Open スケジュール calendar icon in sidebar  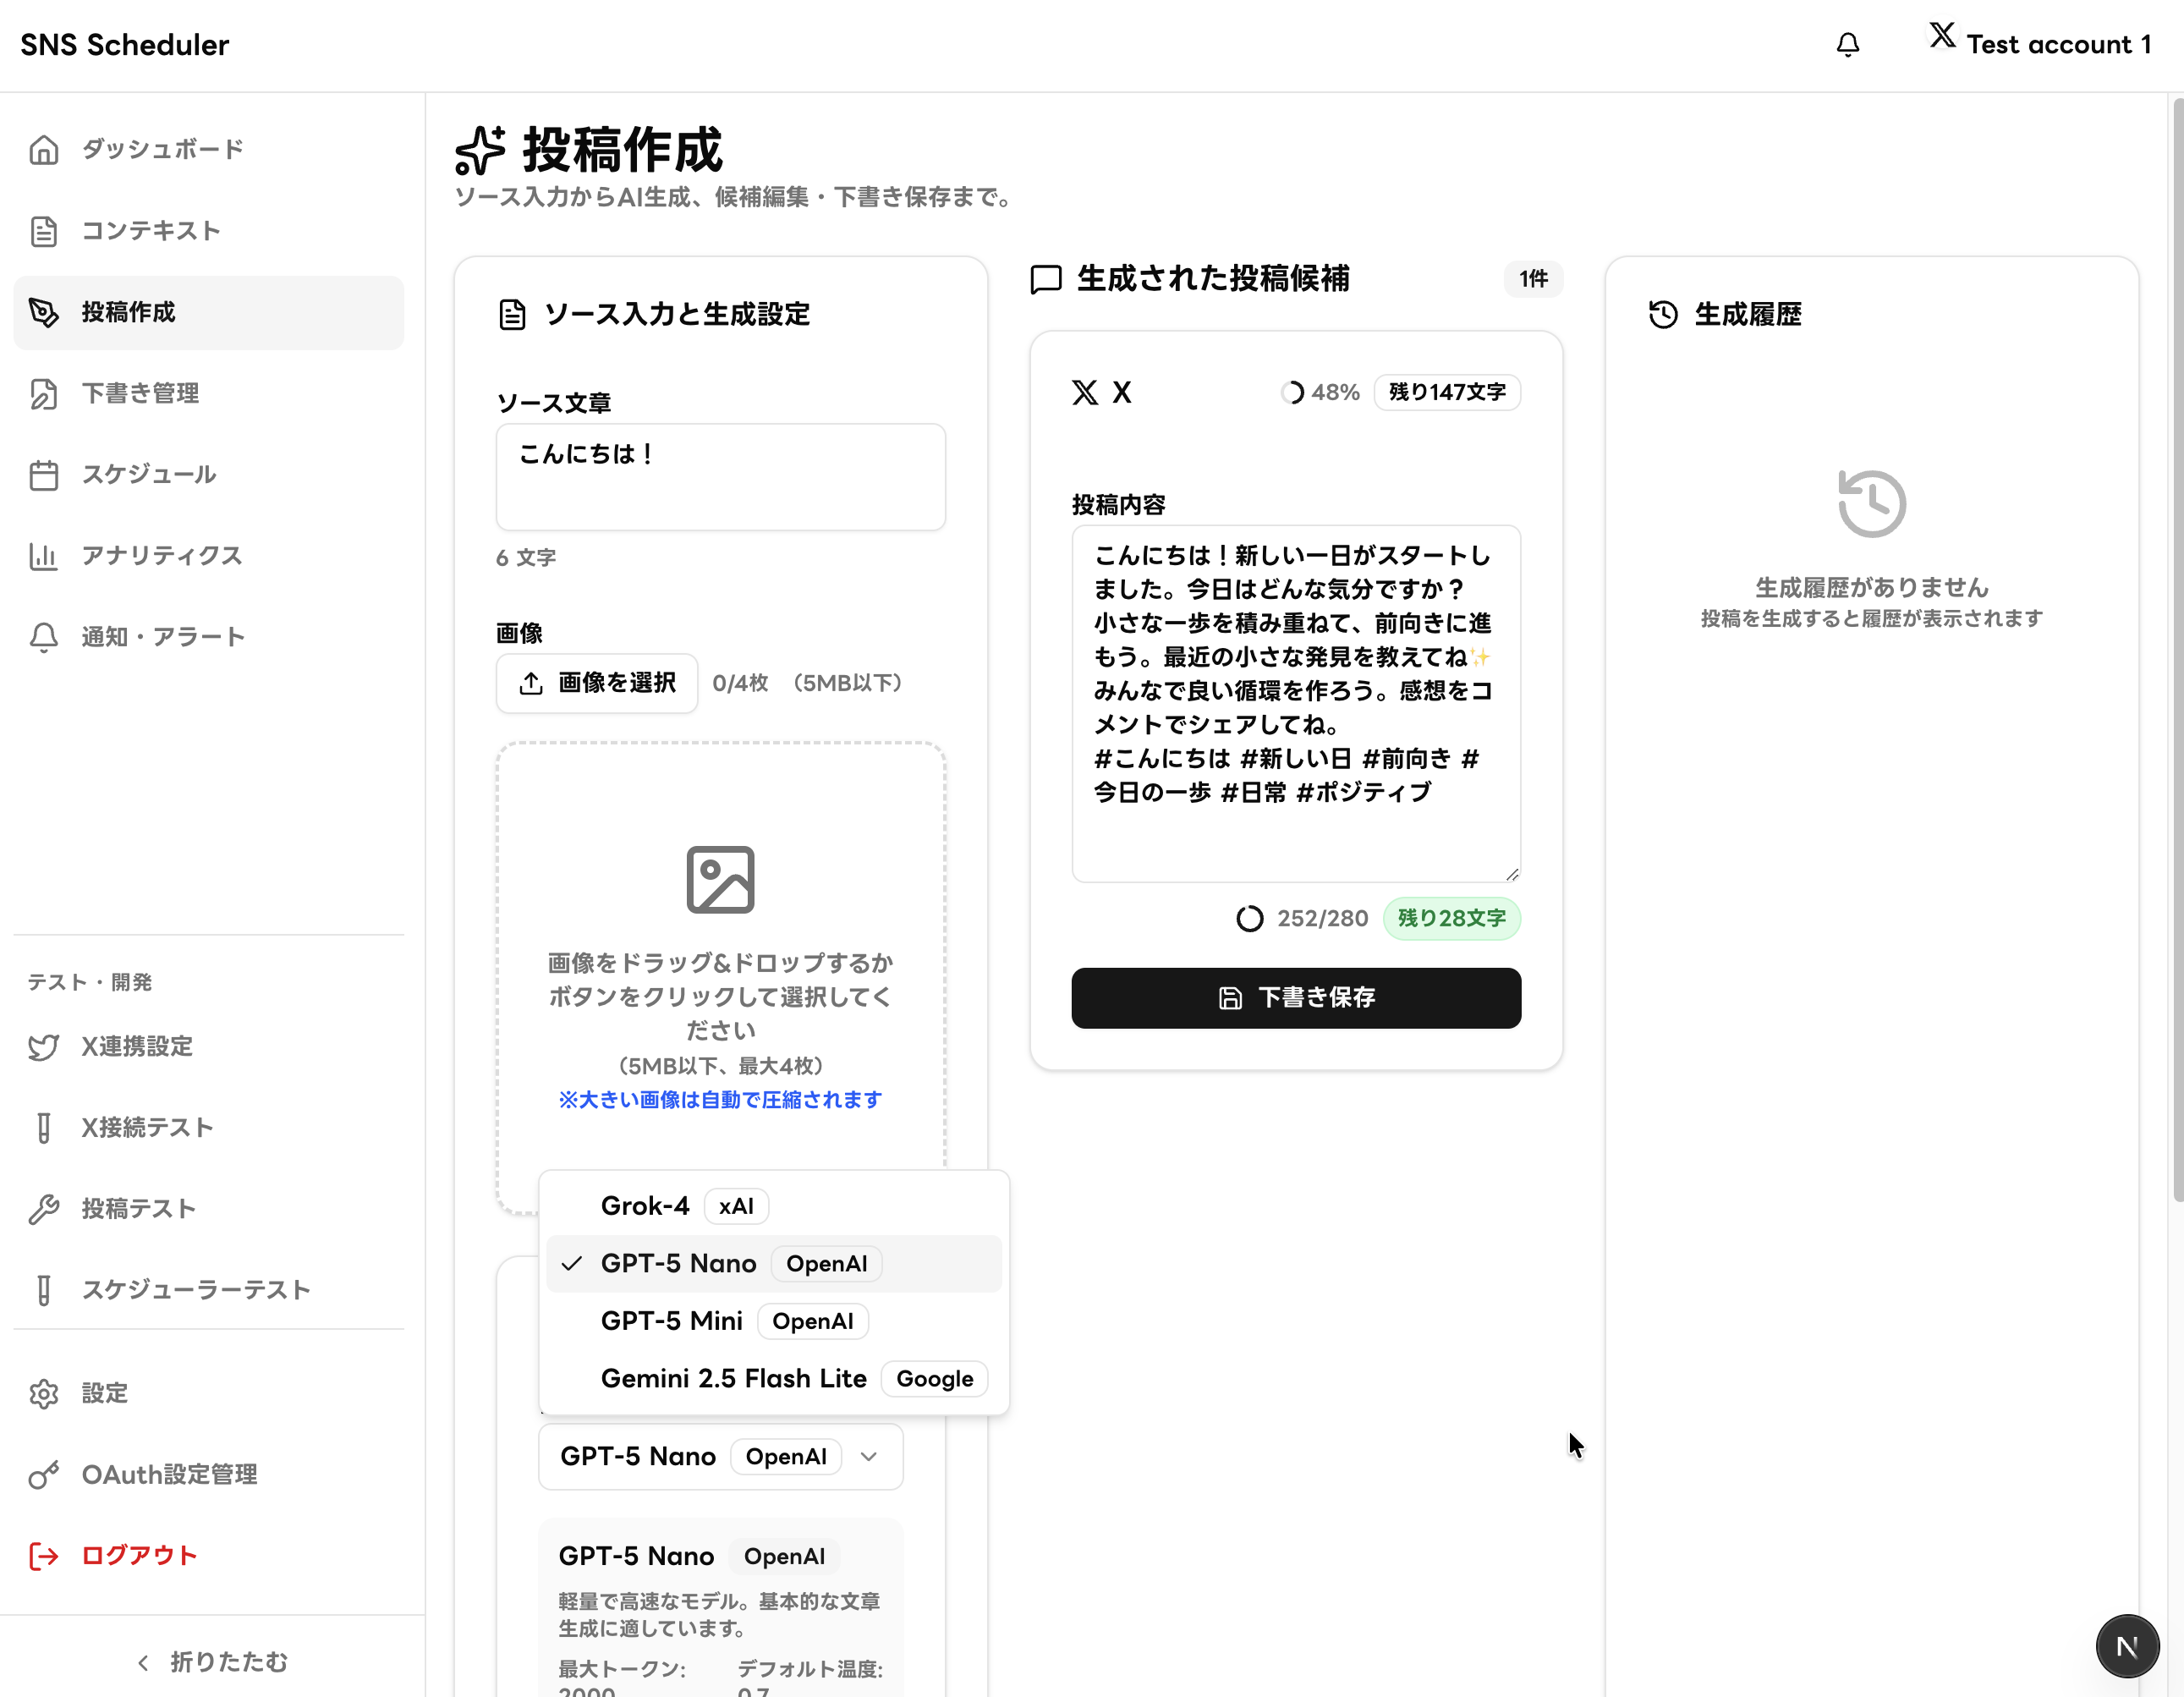pyautogui.click(x=44, y=475)
